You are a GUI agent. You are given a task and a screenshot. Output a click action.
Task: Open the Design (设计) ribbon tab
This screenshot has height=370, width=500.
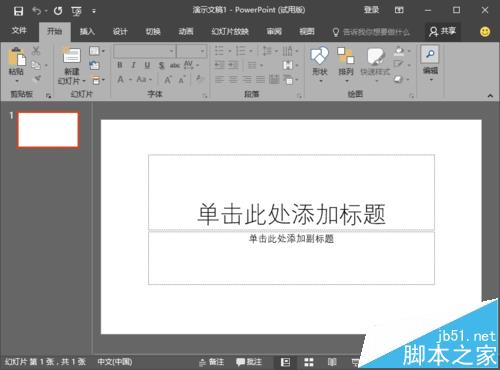pyautogui.click(x=120, y=32)
